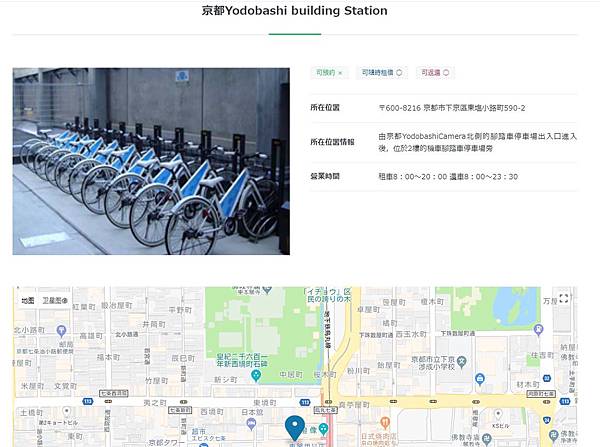Click the teal marker beside the station pin

[x=324, y=429]
